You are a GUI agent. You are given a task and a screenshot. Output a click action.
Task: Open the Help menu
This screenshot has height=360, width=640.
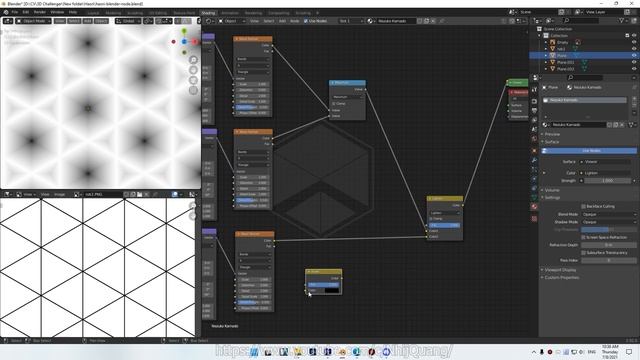click(x=73, y=12)
